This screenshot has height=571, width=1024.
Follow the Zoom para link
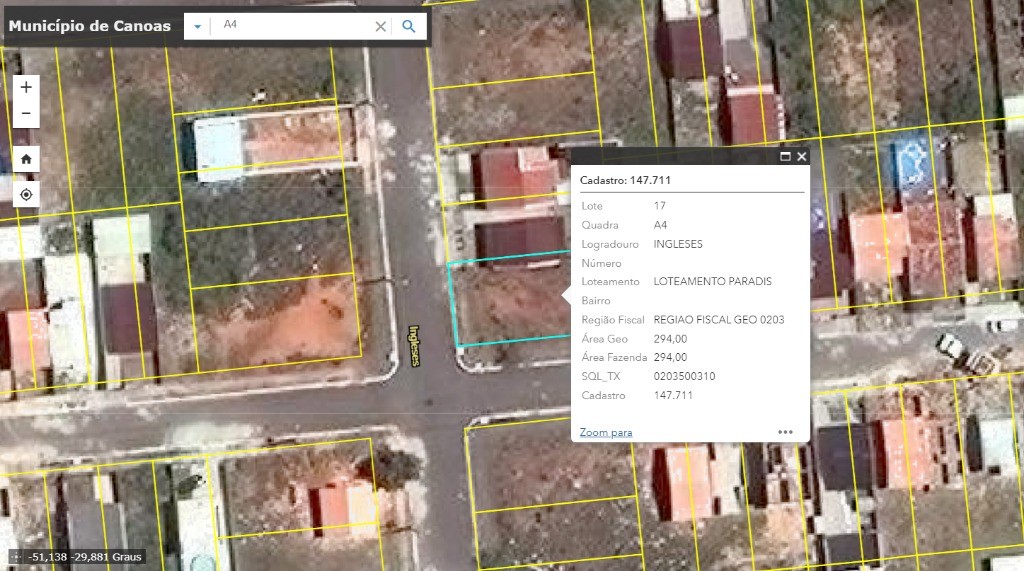tap(605, 432)
